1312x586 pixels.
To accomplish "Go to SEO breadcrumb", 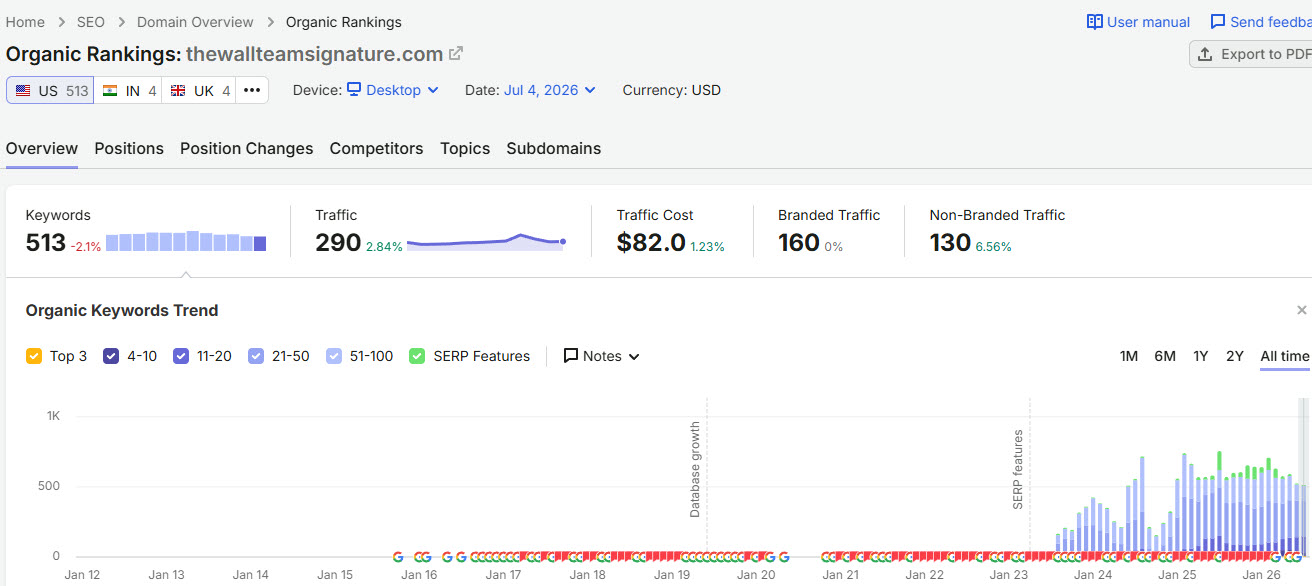I will pos(91,22).
